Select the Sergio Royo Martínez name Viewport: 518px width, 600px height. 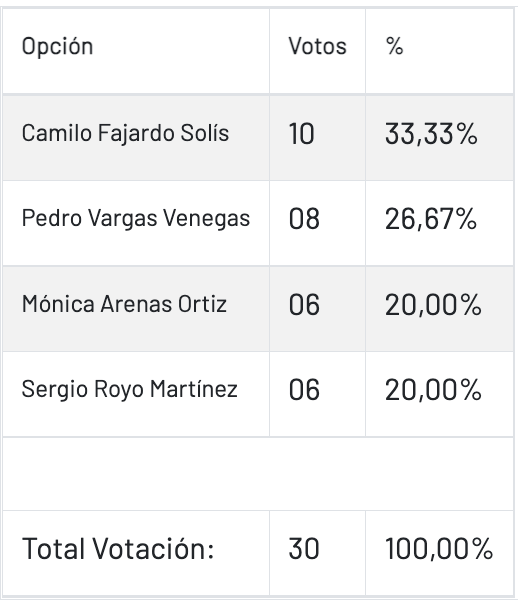coord(130,390)
